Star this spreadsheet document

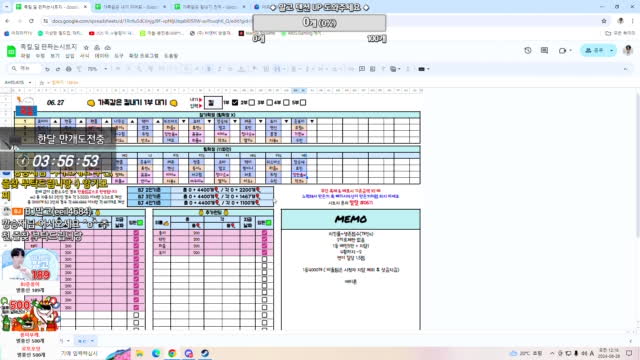(86, 47)
